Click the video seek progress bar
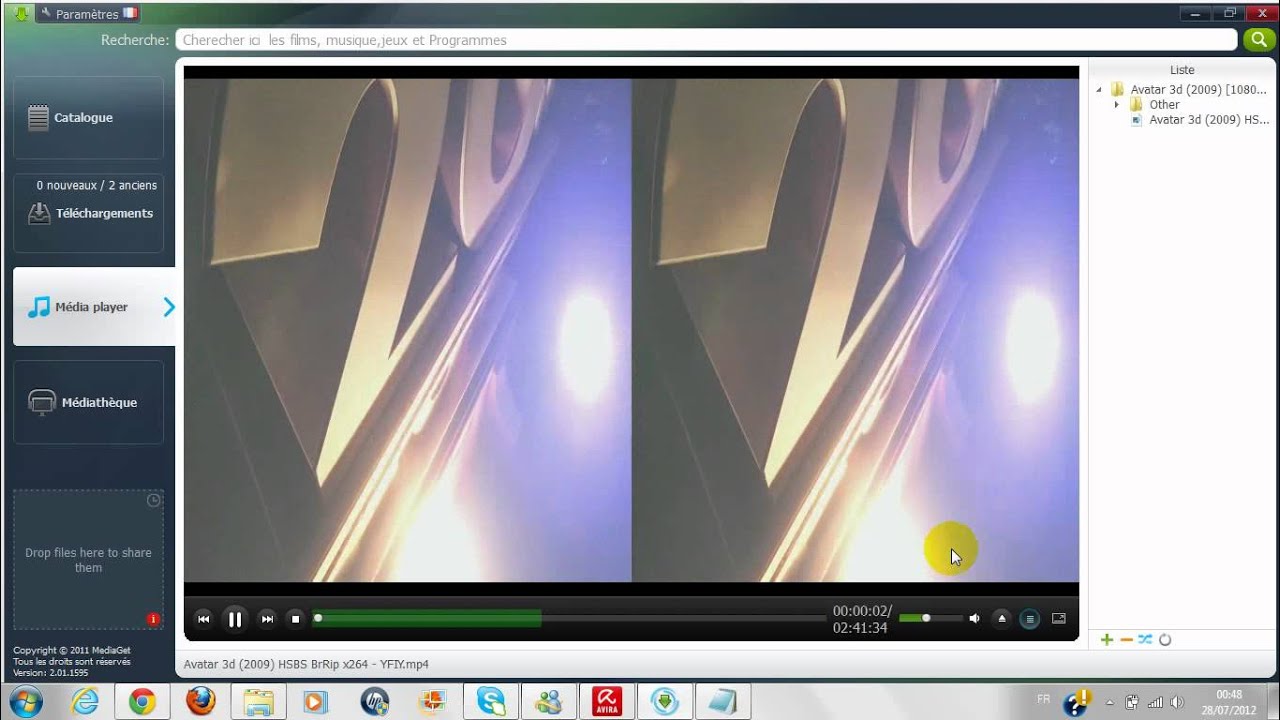The height and width of the screenshot is (720, 1280). tap(569, 619)
